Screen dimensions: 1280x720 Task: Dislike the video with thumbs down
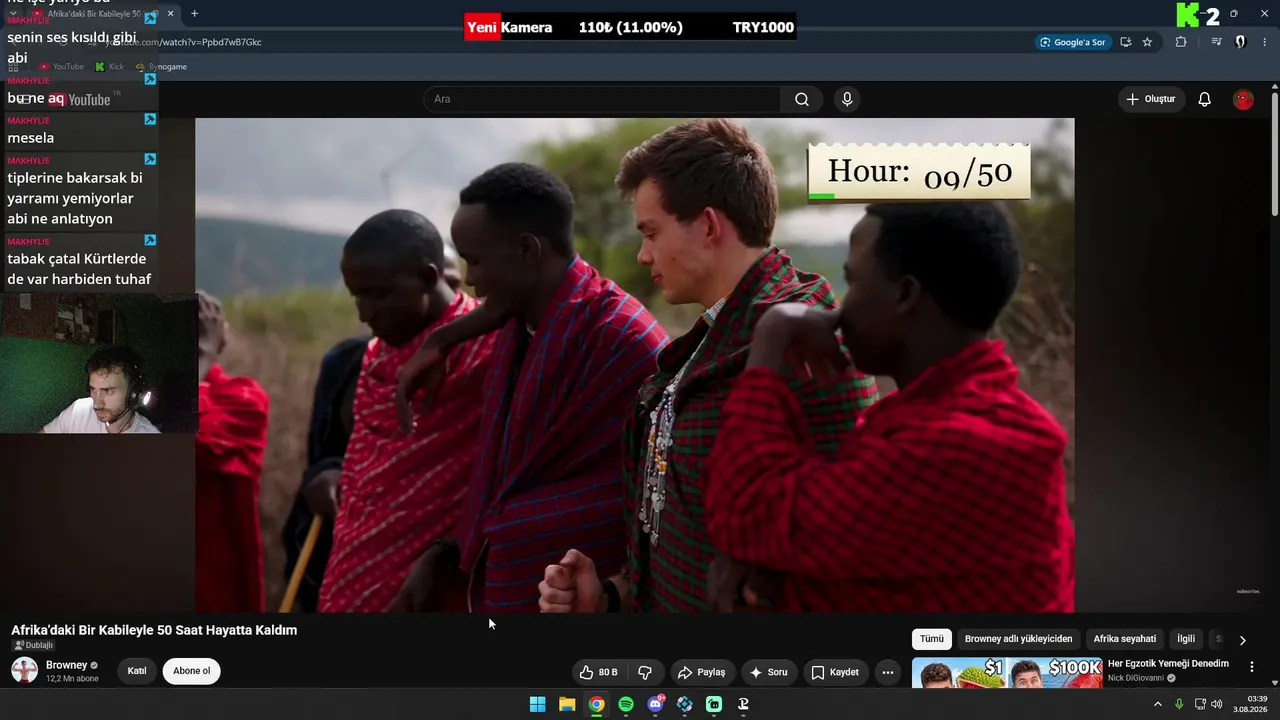pos(645,672)
